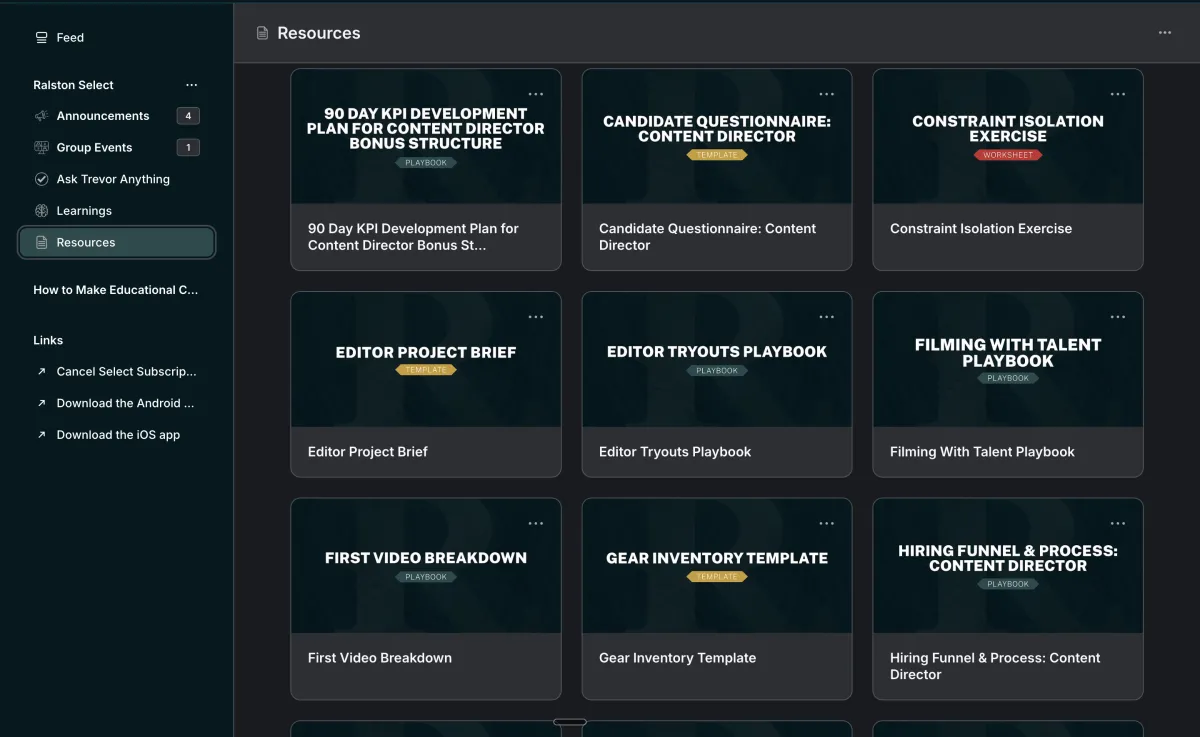Open the Constraint Isolation Exercise cover thumbnail

pyautogui.click(x=1008, y=137)
